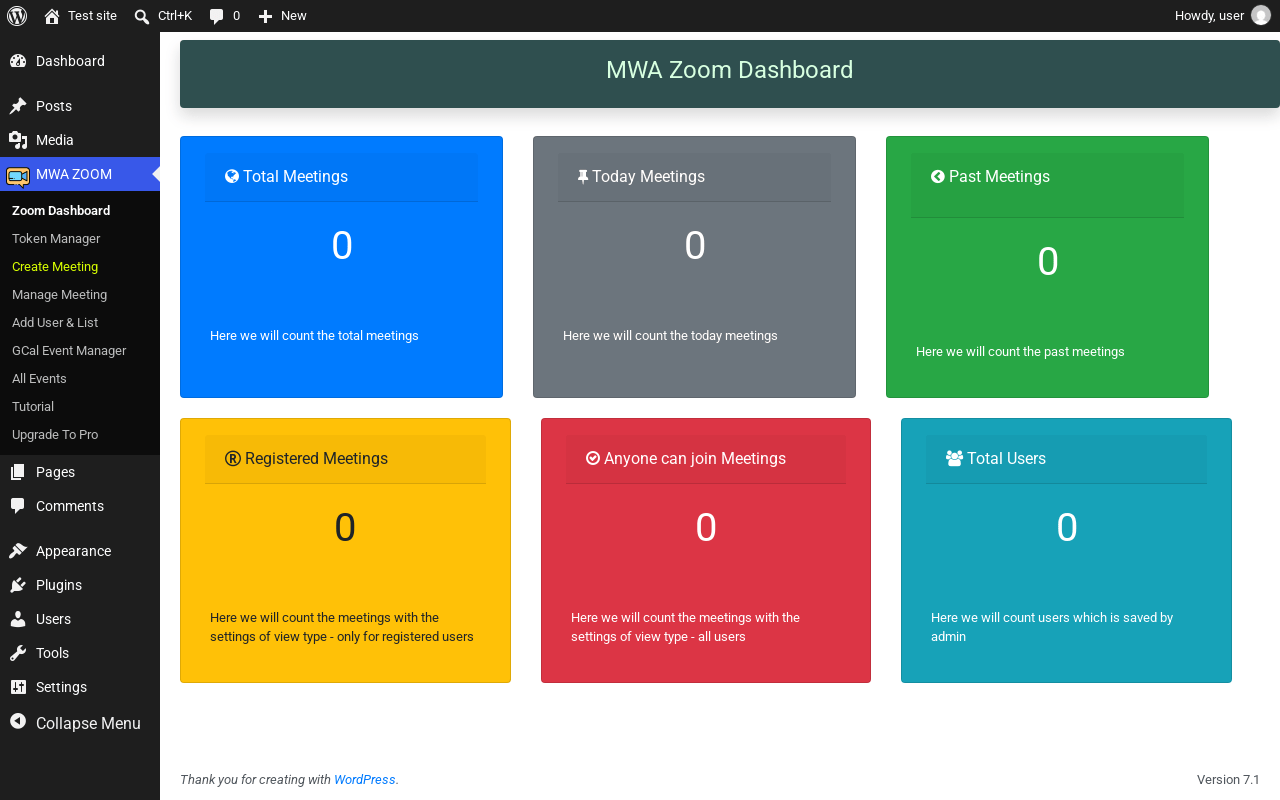Collapse the admin sidebar menu
The height and width of the screenshot is (800, 1280).
tap(80, 722)
